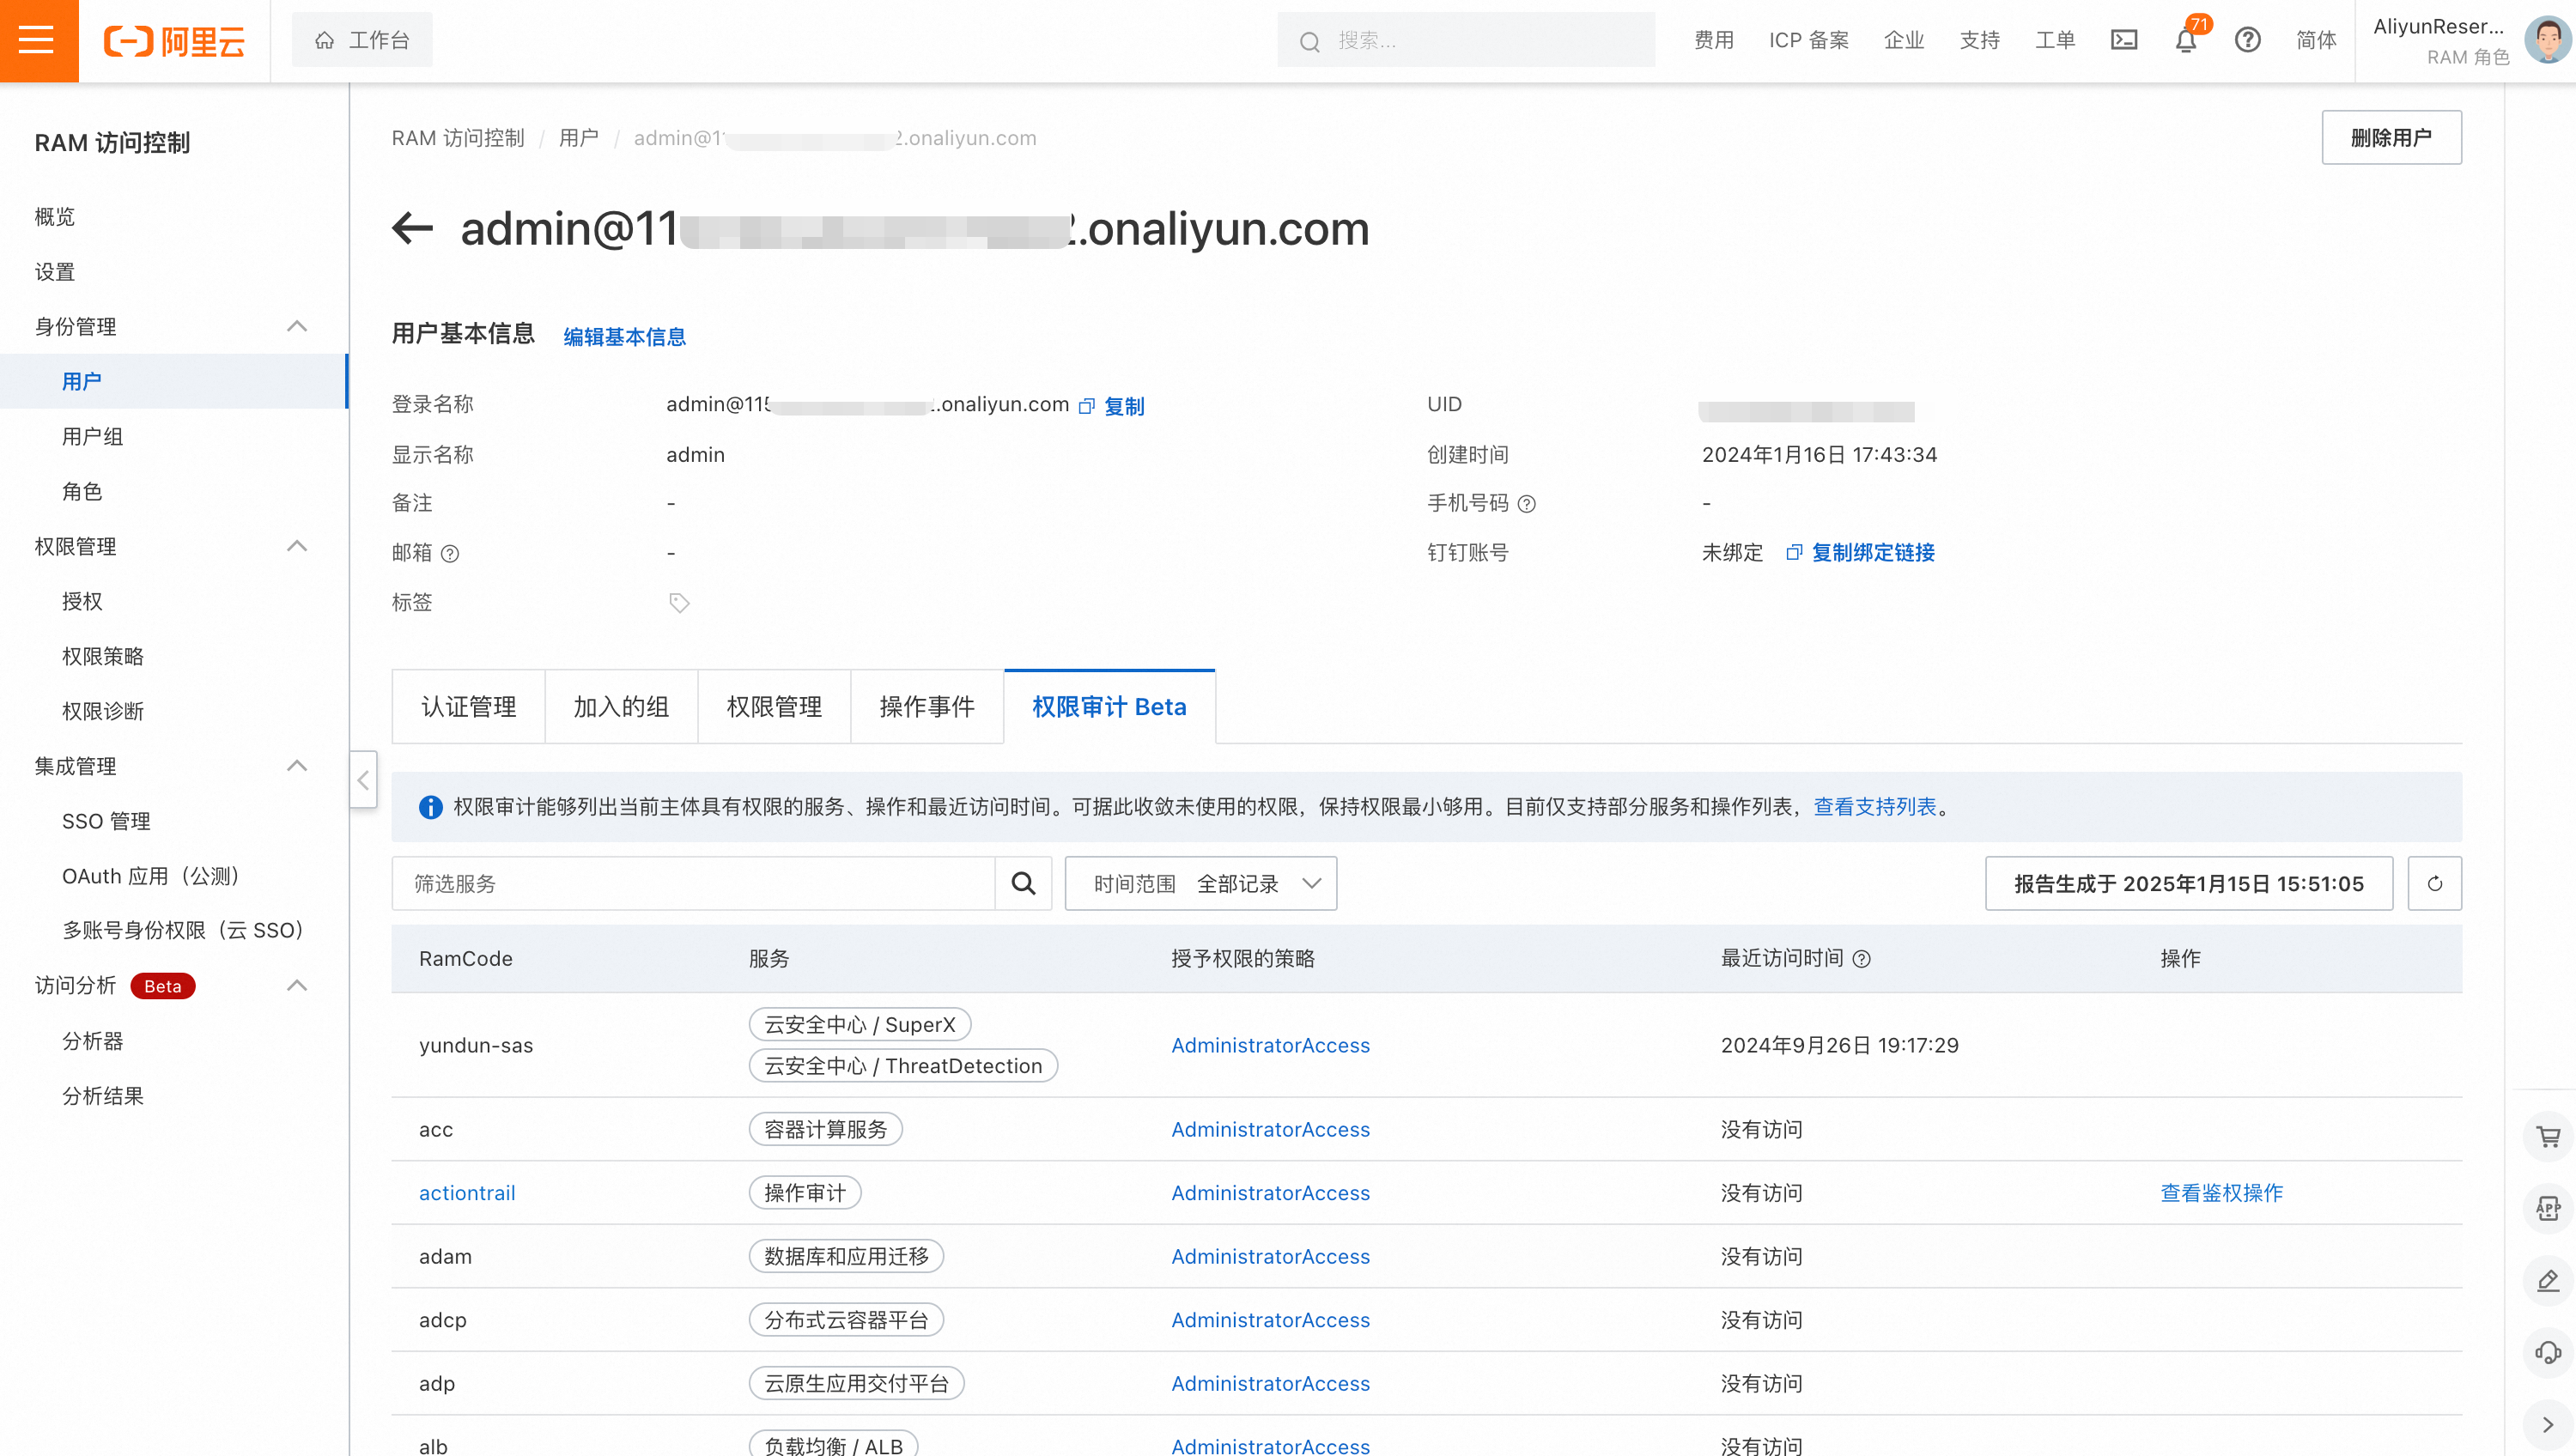2576x1456 pixels.
Task: Click the search magnifier for 筛选服务
Action: tap(1023, 883)
